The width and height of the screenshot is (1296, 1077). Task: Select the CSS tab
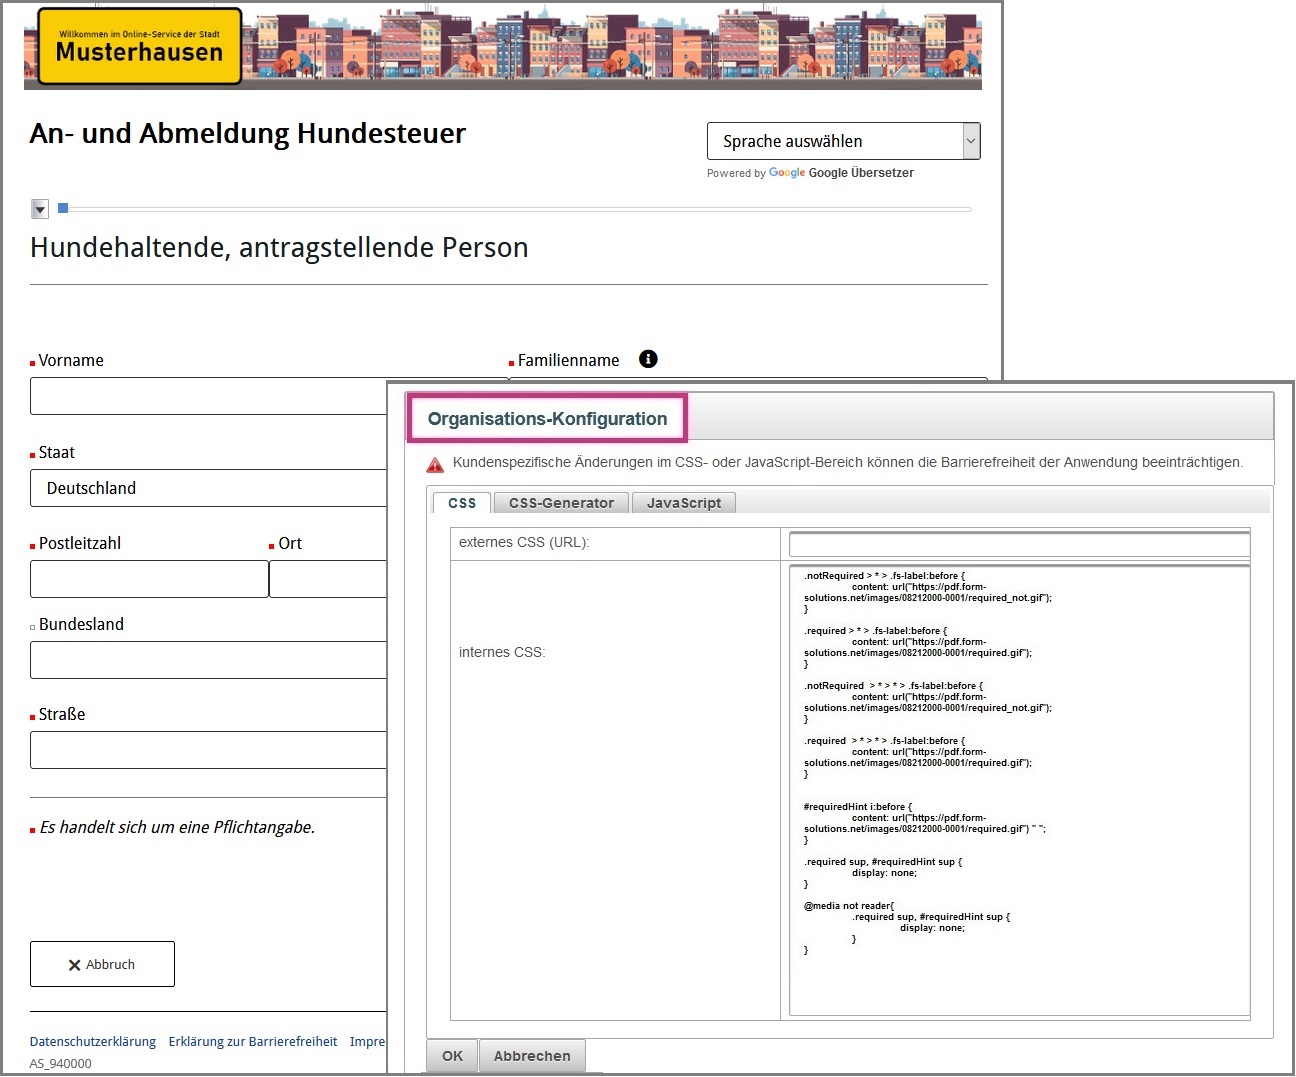pyautogui.click(x=462, y=503)
